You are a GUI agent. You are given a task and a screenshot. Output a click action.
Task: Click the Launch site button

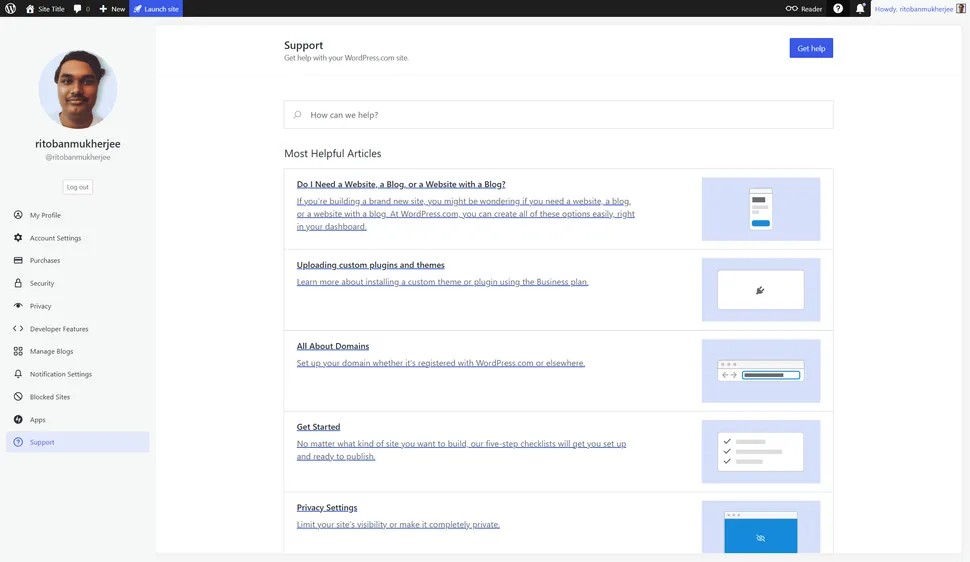[156, 8]
